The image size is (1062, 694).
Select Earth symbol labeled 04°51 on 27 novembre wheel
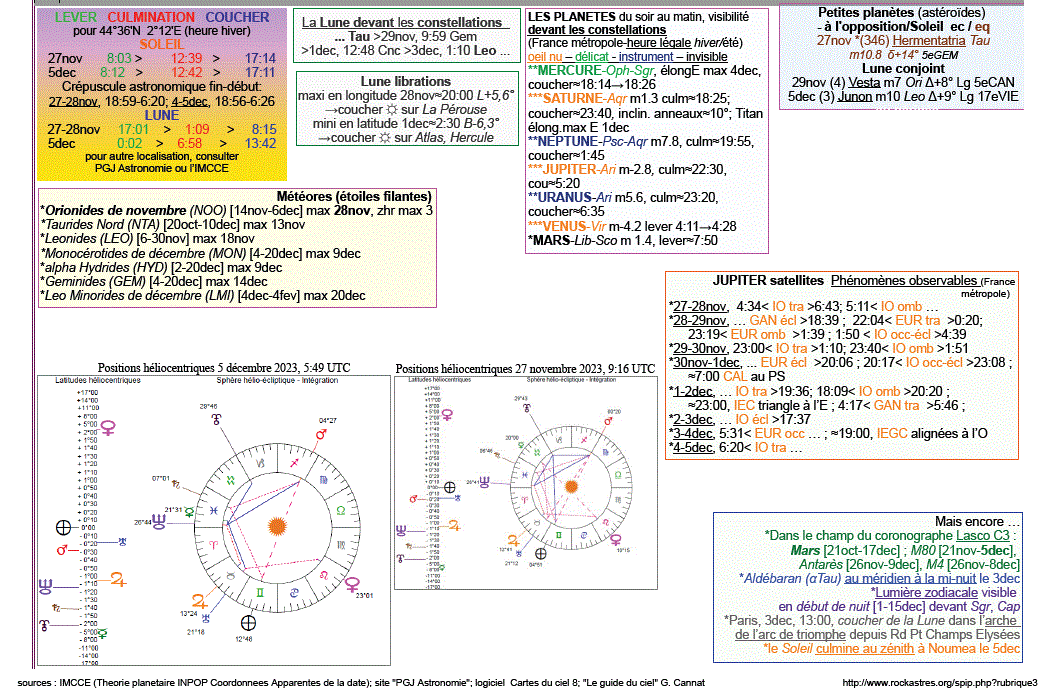(x=540, y=554)
